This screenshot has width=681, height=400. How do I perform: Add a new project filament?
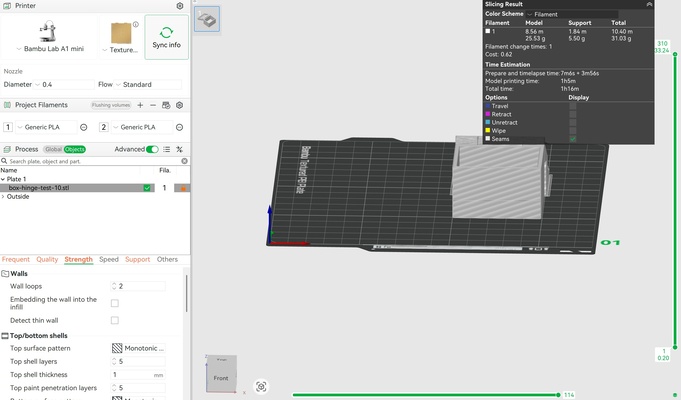tap(139, 105)
